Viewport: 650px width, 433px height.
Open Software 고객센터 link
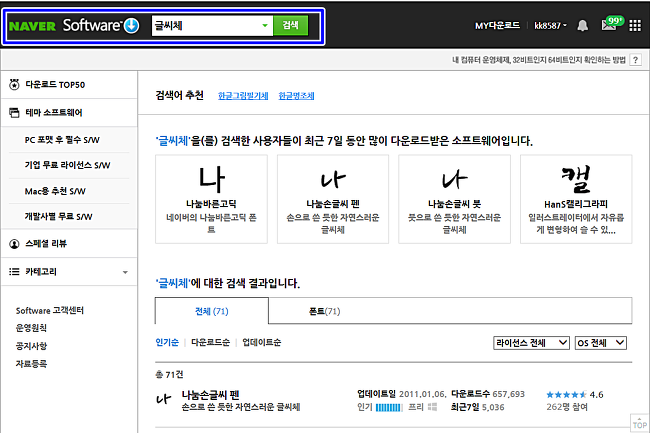(x=50, y=310)
